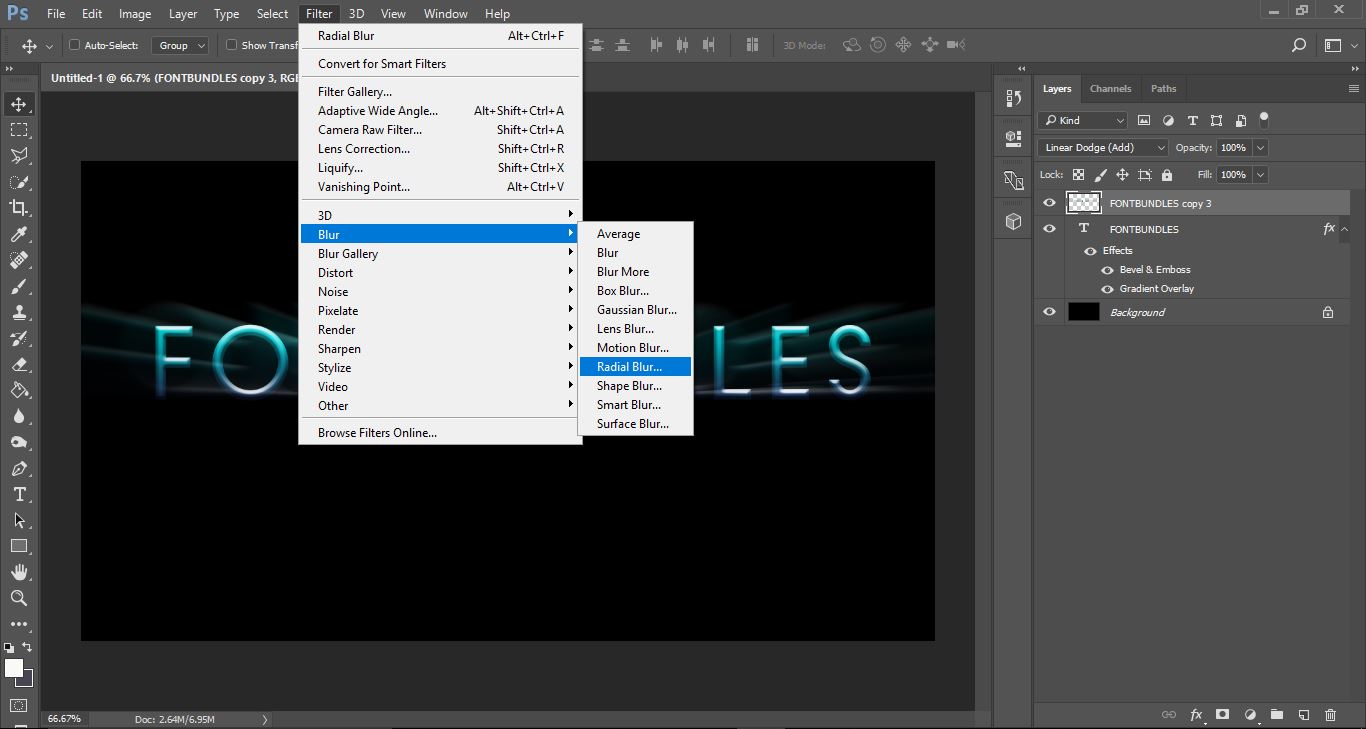Hide the FONTBUNDLES text layer
Image resolution: width=1366 pixels, height=729 pixels.
pos(1049,229)
